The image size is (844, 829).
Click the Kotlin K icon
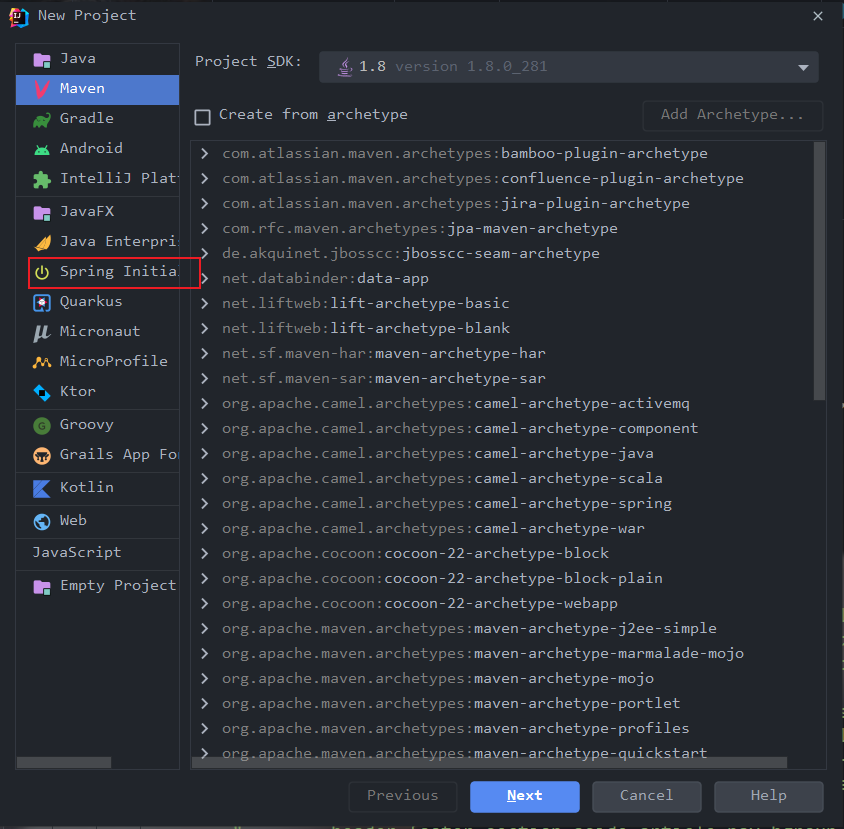point(41,488)
